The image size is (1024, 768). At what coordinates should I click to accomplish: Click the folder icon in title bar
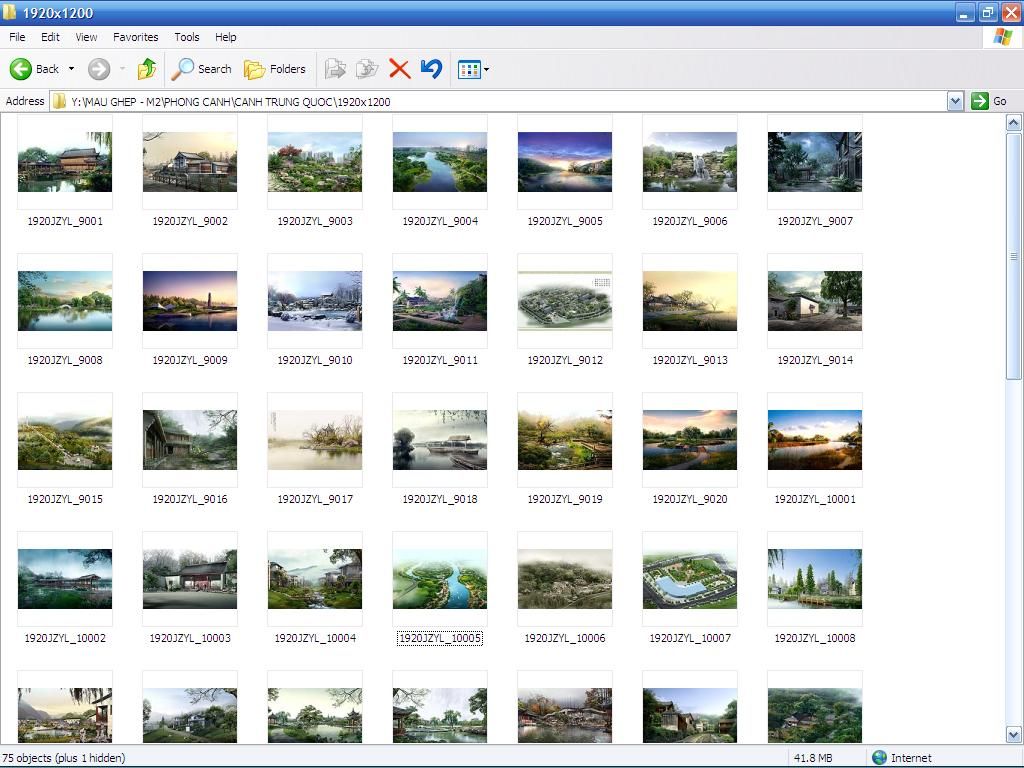pos(10,12)
